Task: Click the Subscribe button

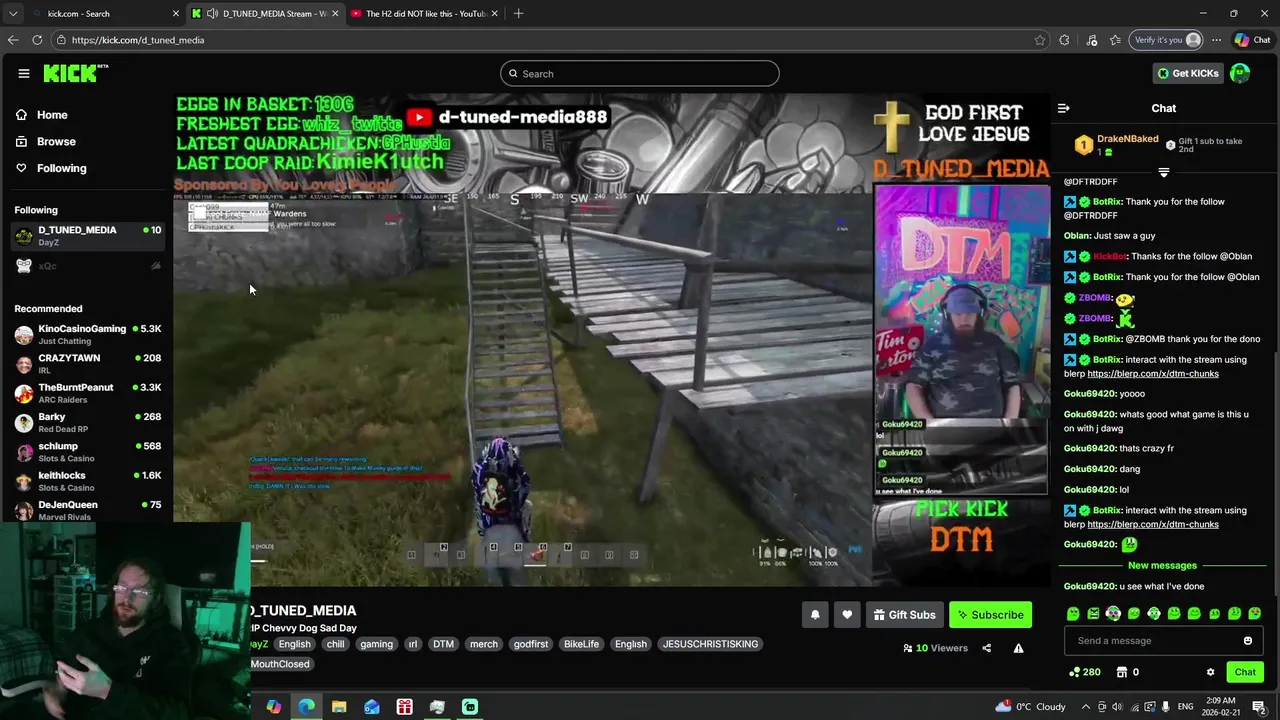Action: [x=990, y=615]
